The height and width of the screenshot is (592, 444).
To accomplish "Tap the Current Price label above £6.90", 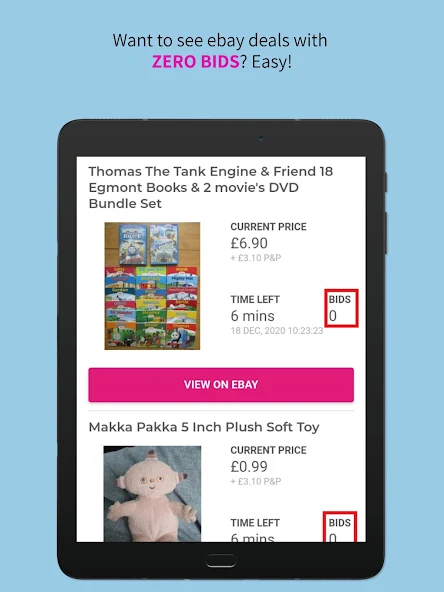I will (x=268, y=227).
